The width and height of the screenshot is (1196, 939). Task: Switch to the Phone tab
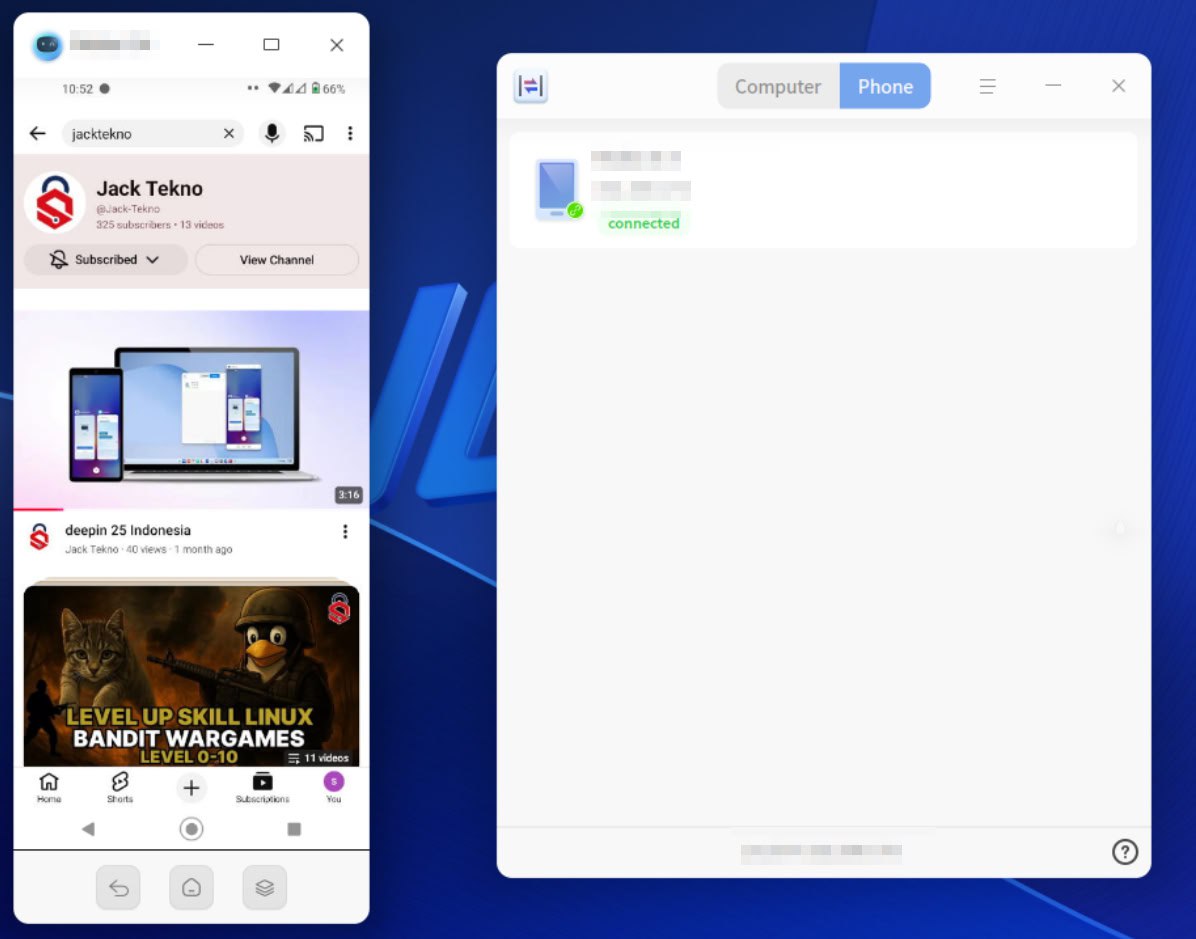[x=885, y=86]
